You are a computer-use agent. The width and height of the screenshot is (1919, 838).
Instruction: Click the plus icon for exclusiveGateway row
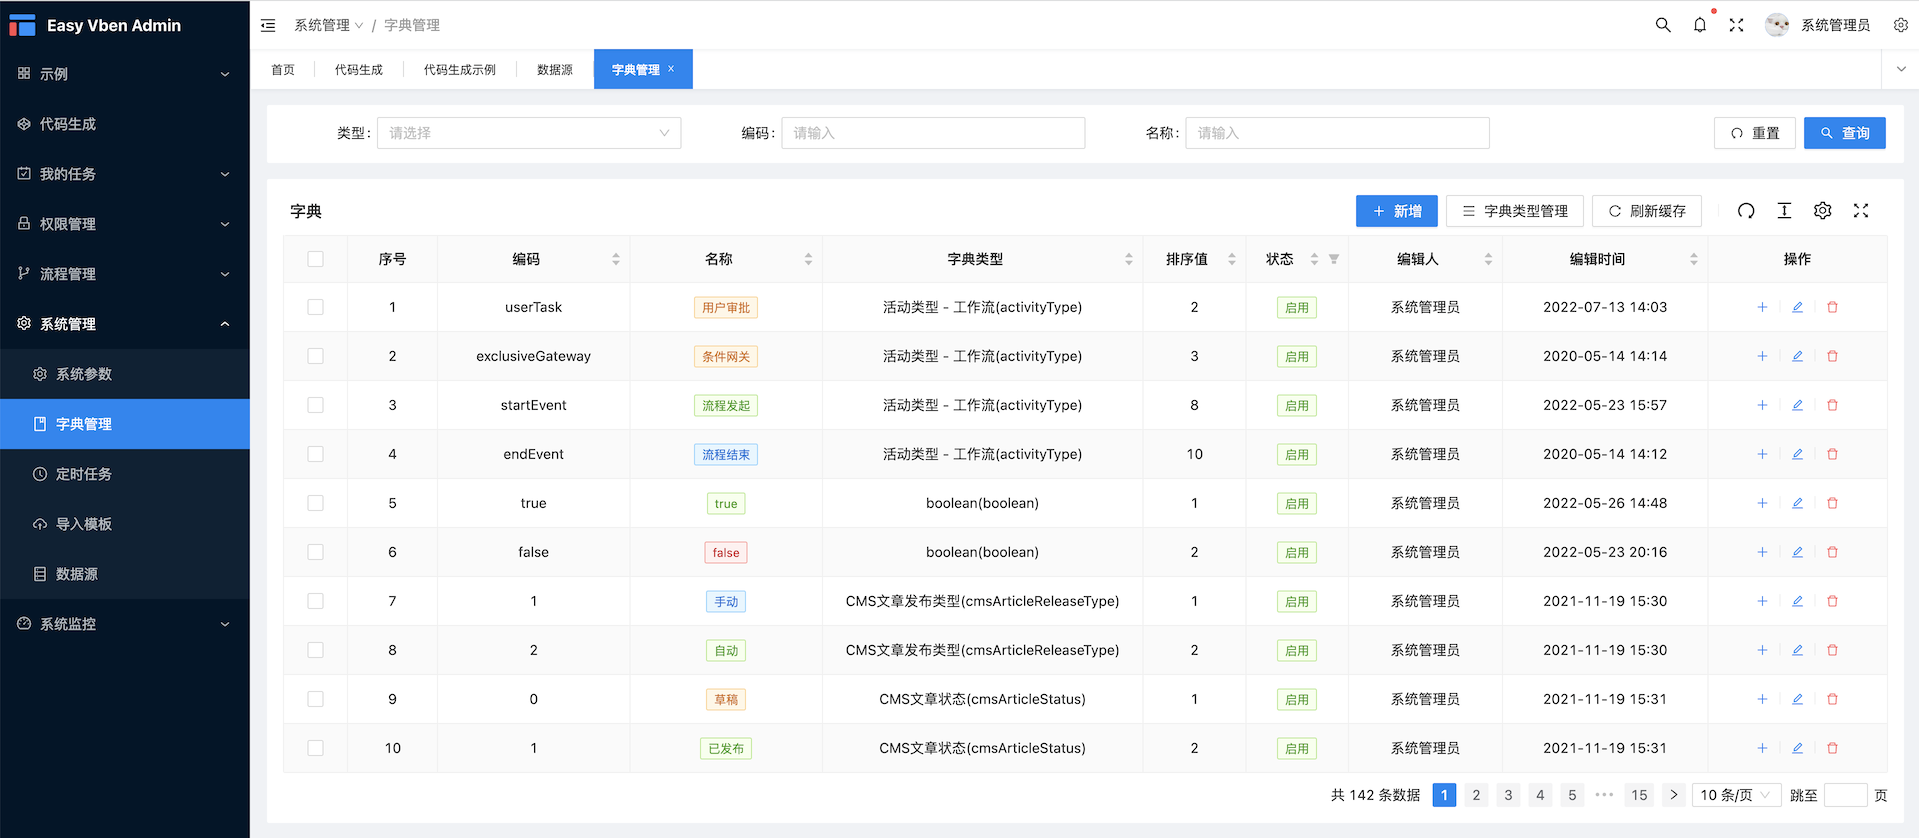click(1762, 356)
